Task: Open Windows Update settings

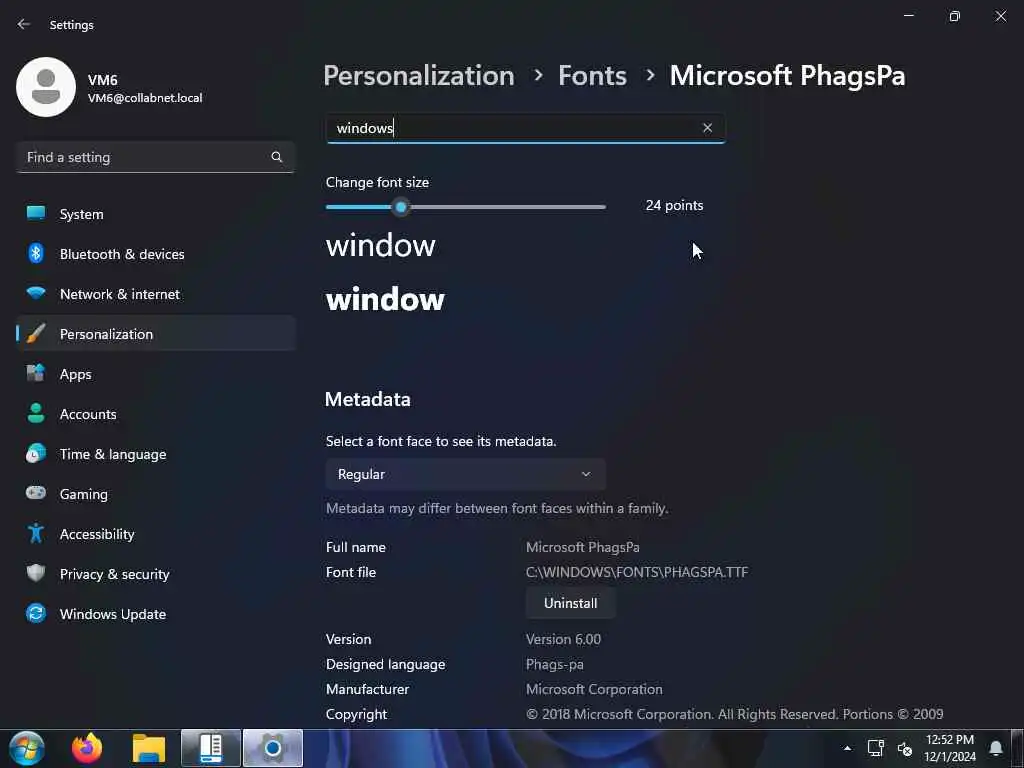Action: point(155,614)
